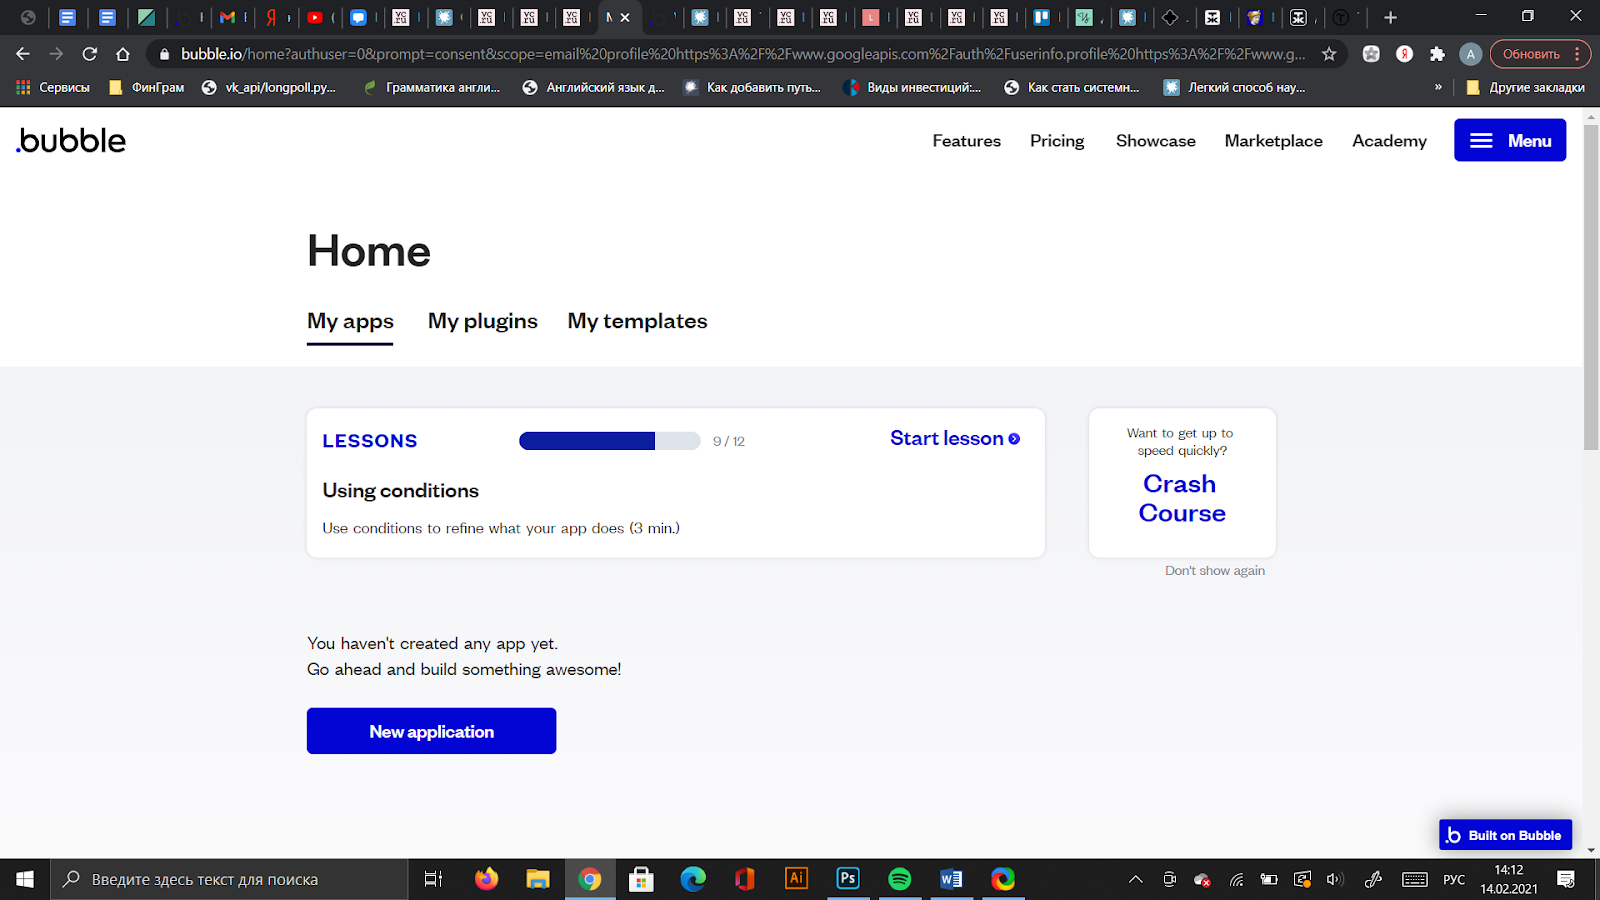
Task: Select the My apps tab
Action: pos(350,321)
